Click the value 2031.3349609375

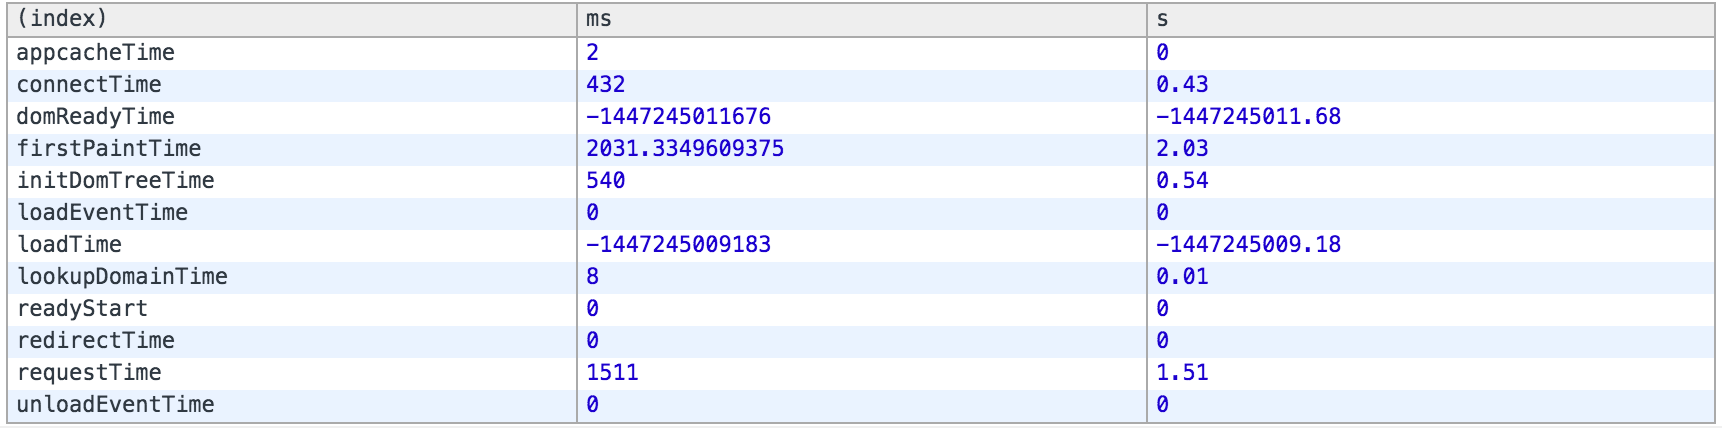point(685,149)
